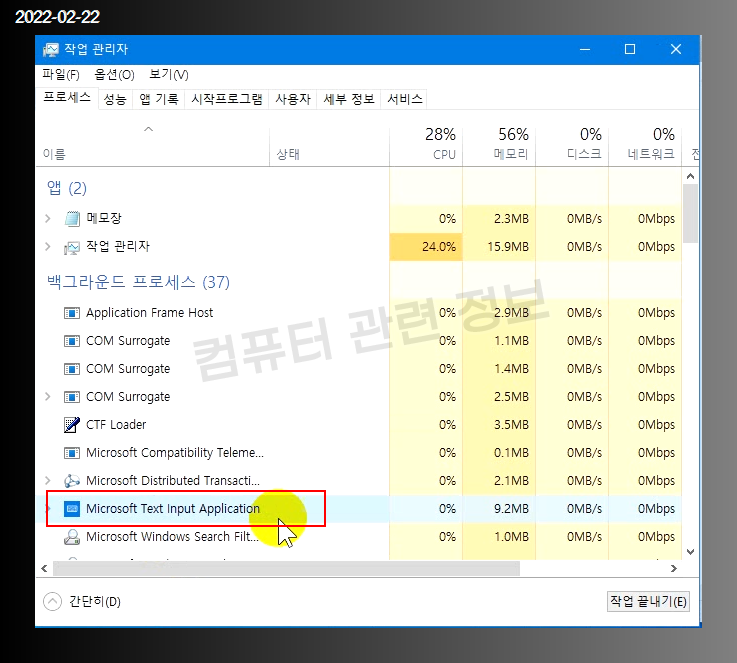This screenshot has width=737, height=663.
Task: Click the 백그라운드 프로세스 (37) group heading
Action: (138, 282)
